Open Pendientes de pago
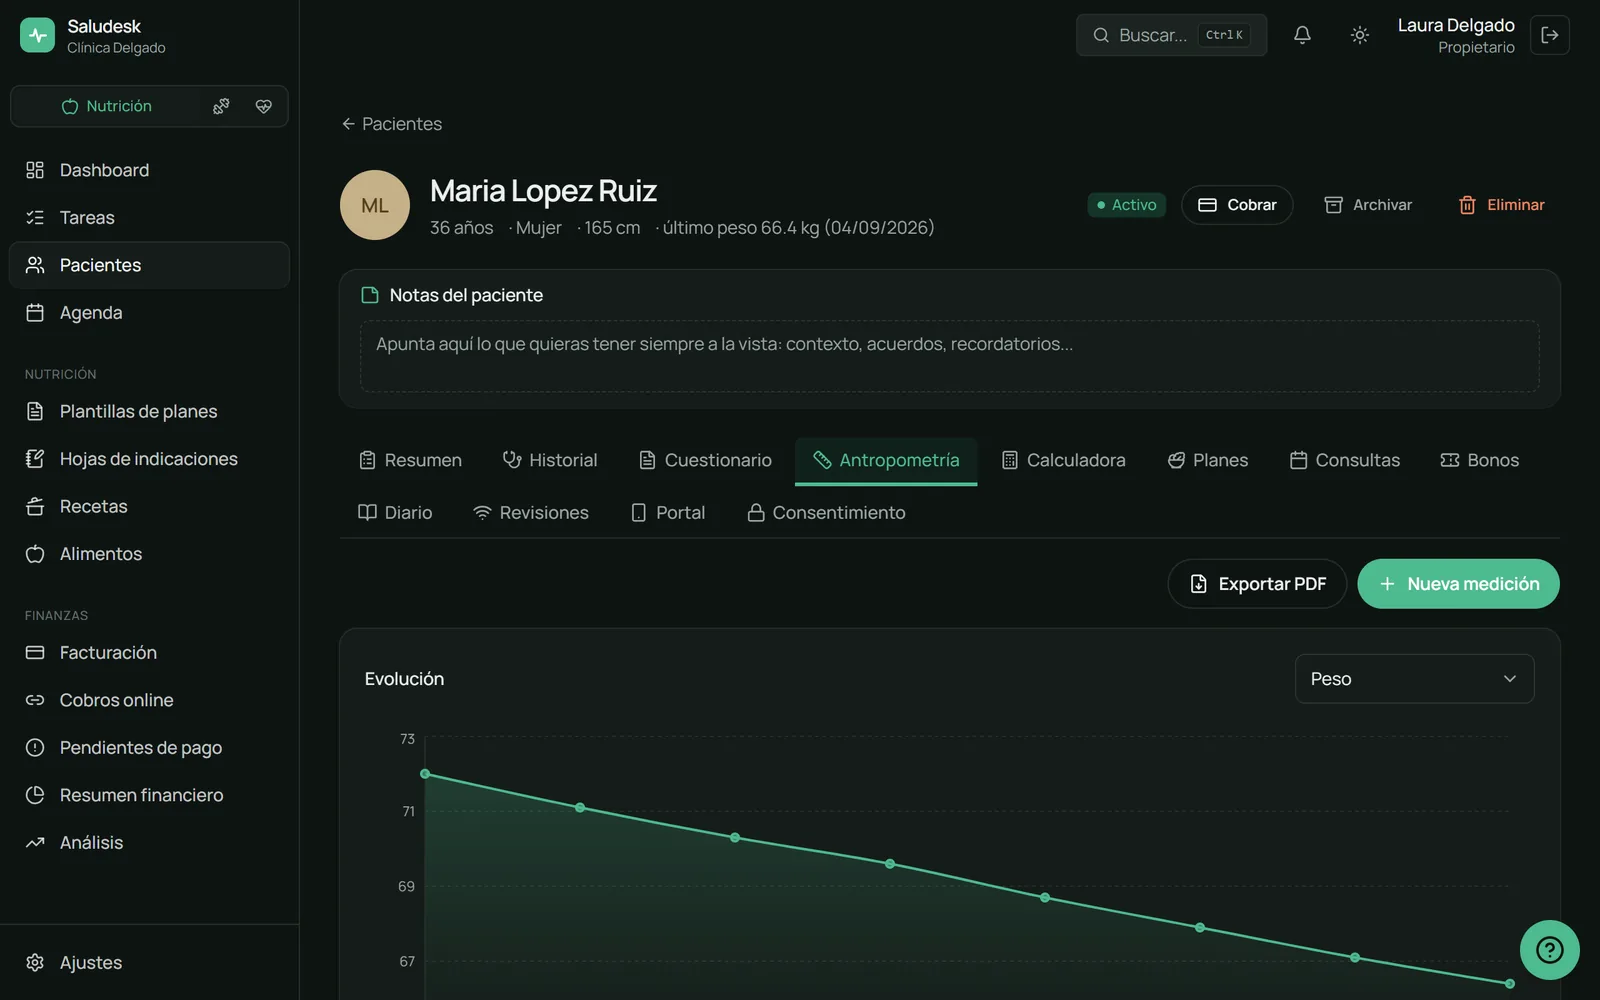This screenshot has width=1600, height=1000. coord(149,747)
